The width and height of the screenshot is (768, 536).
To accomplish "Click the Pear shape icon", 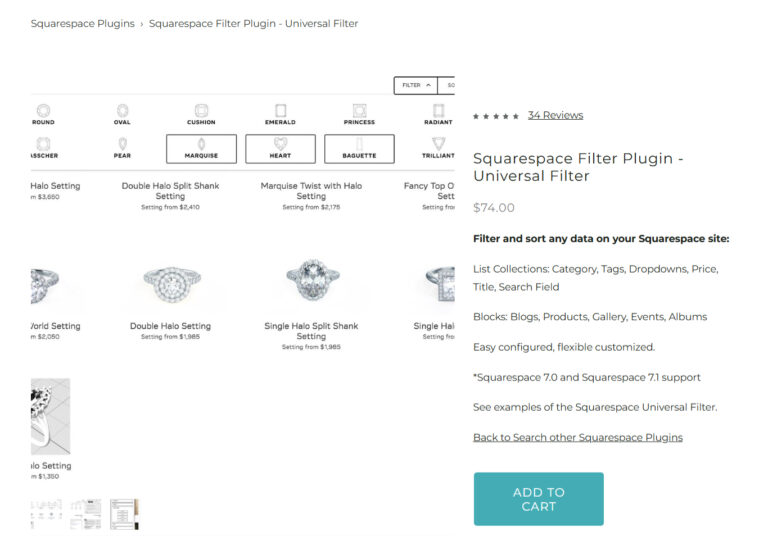I will click(x=122, y=145).
